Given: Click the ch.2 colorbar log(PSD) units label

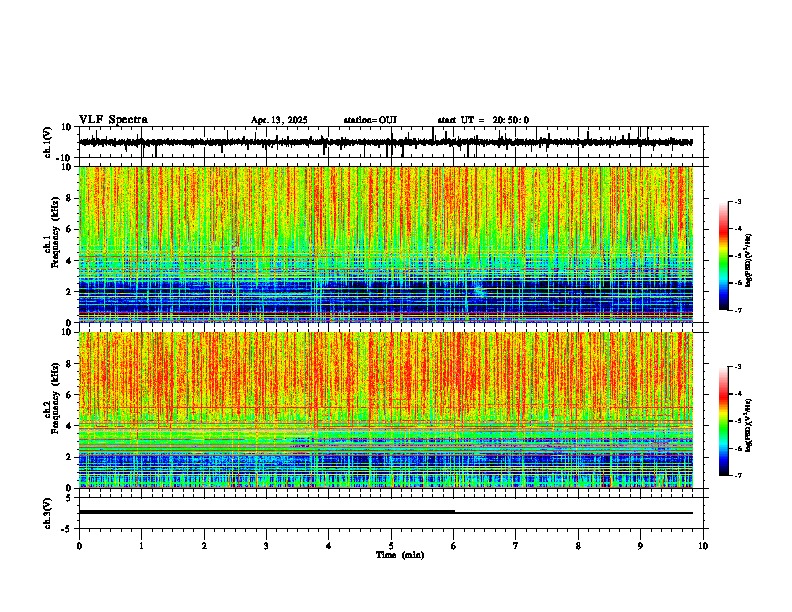Looking at the screenshot, I should click(749, 425).
